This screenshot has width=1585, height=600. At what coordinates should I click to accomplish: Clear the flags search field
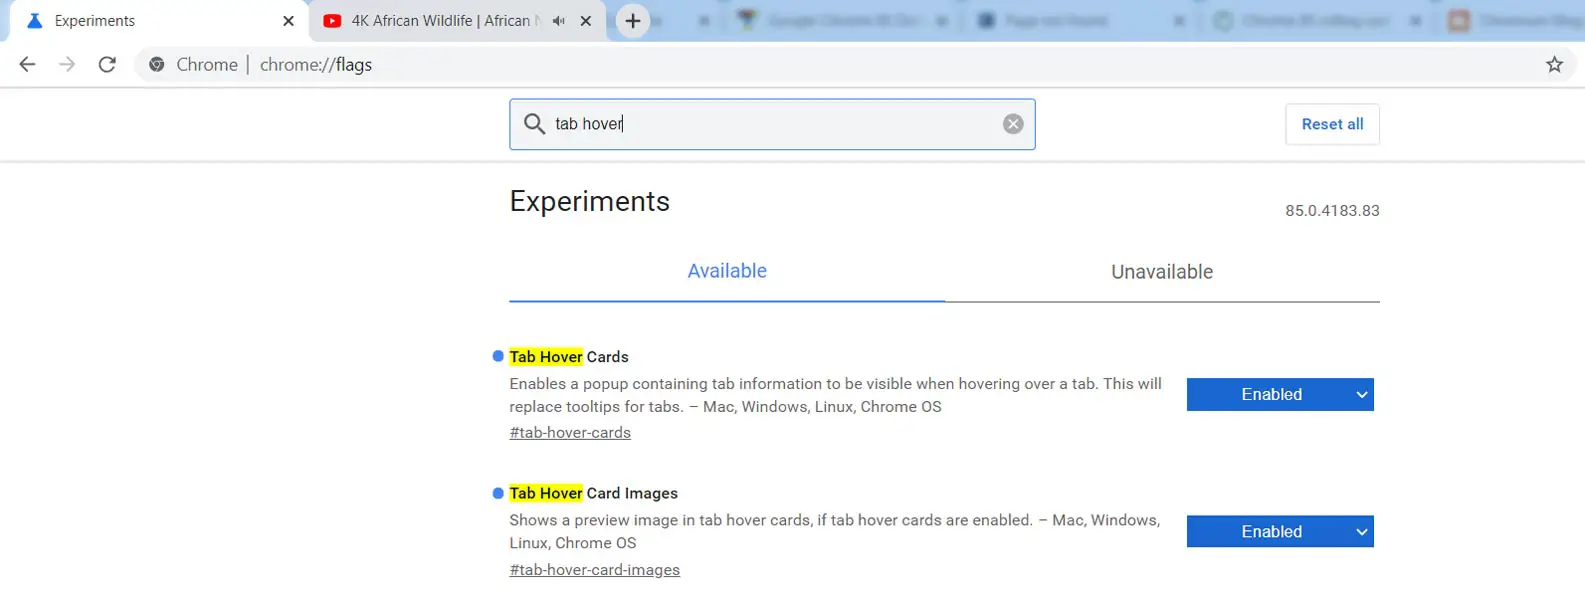click(x=1013, y=124)
